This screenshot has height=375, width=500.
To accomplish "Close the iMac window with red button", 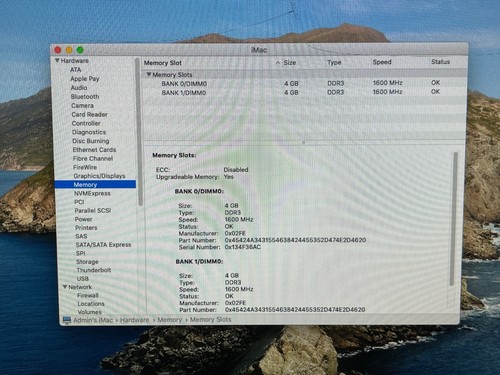I will click(58, 50).
